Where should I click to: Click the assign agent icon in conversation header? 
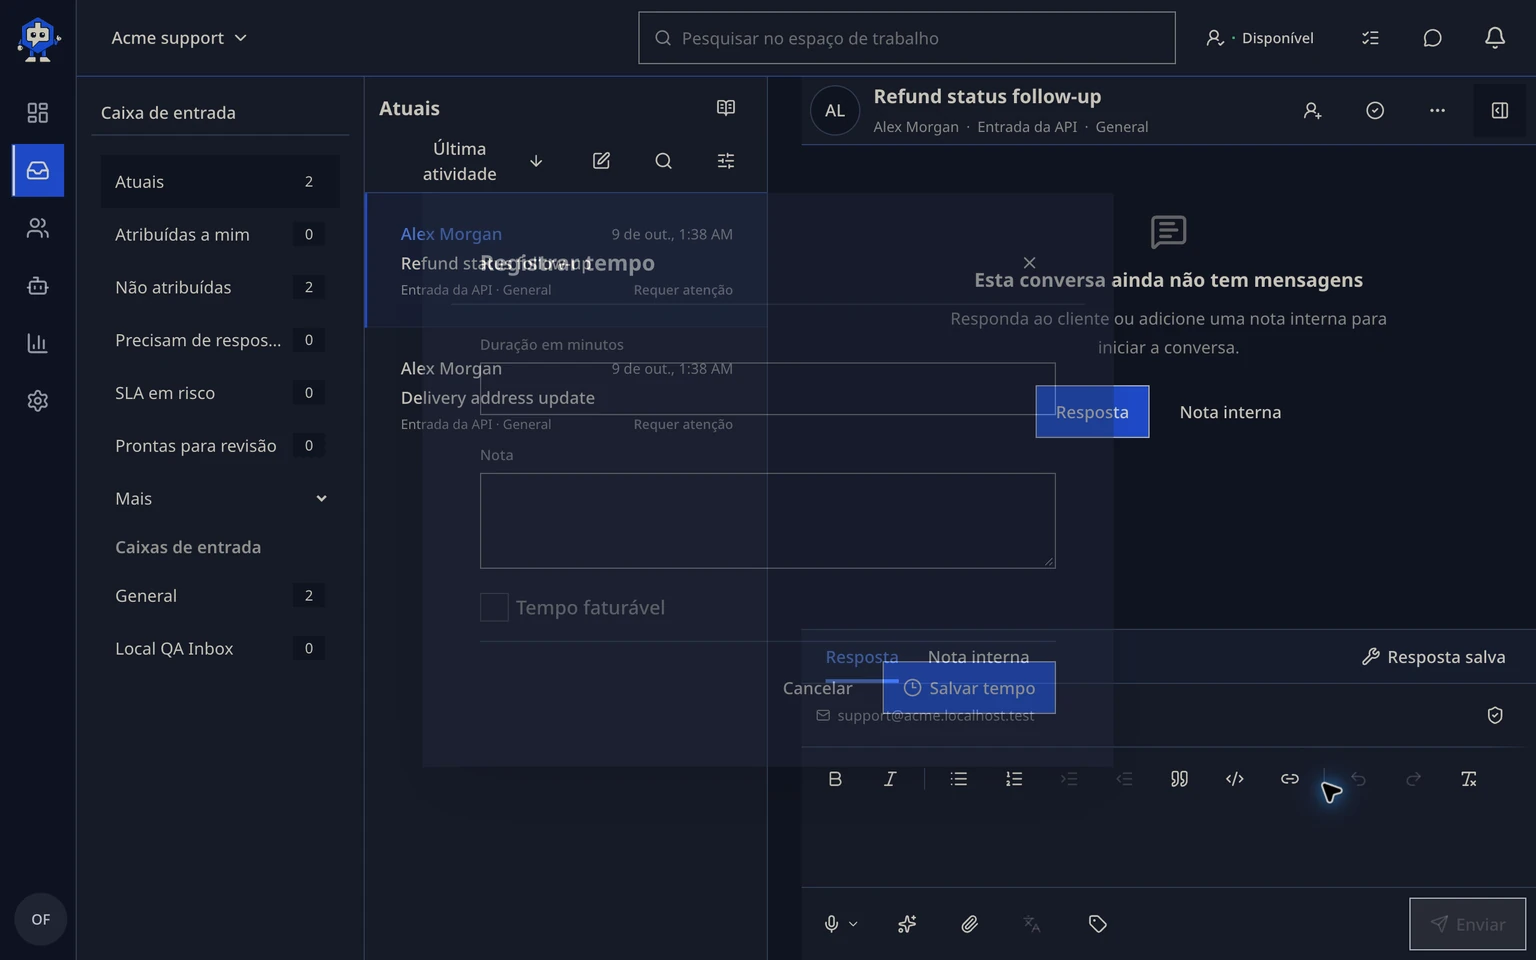pos(1313,111)
